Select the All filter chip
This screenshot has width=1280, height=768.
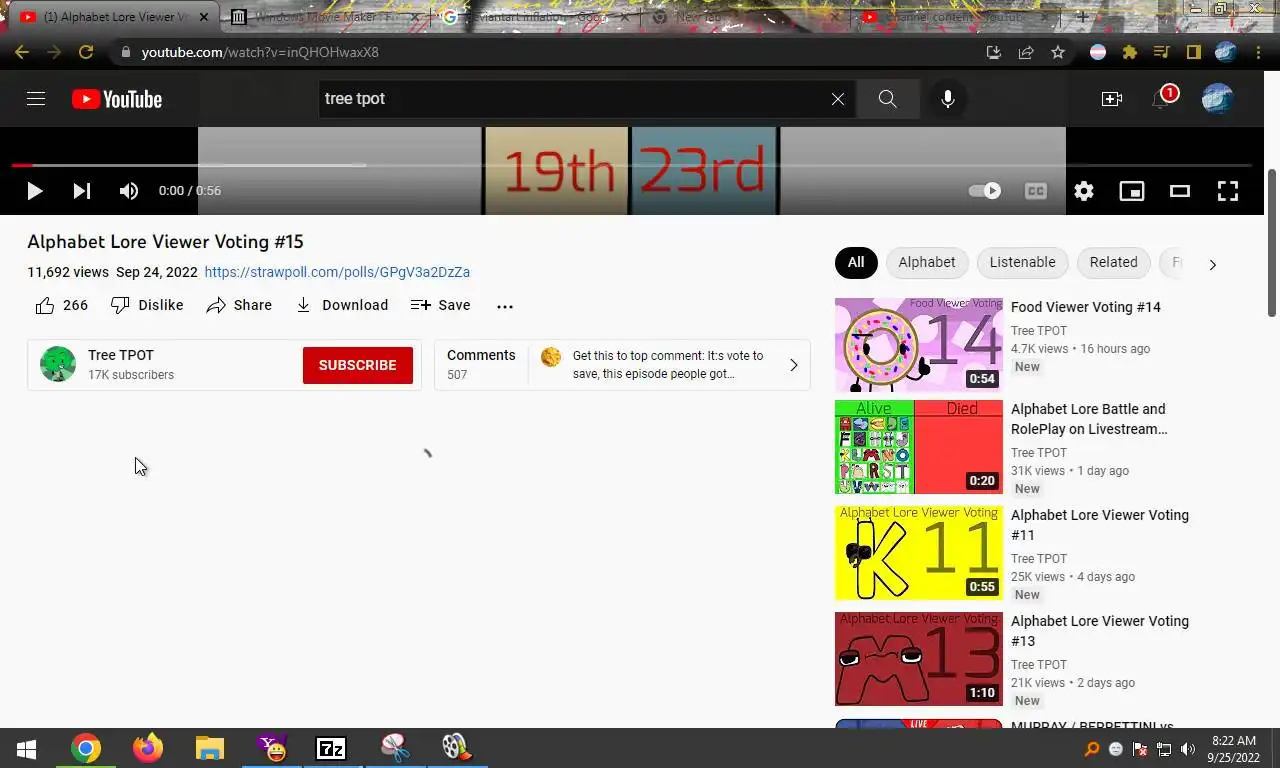point(856,262)
